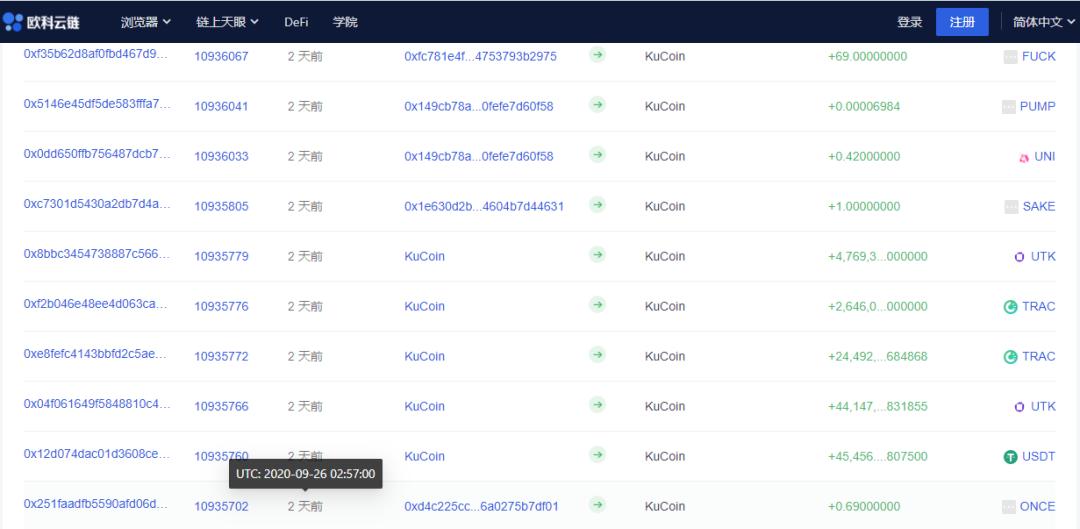Open sender address 0xfc781e4f...4753793b2975
Viewport: 1080px width, 529px height.
tap(480, 56)
